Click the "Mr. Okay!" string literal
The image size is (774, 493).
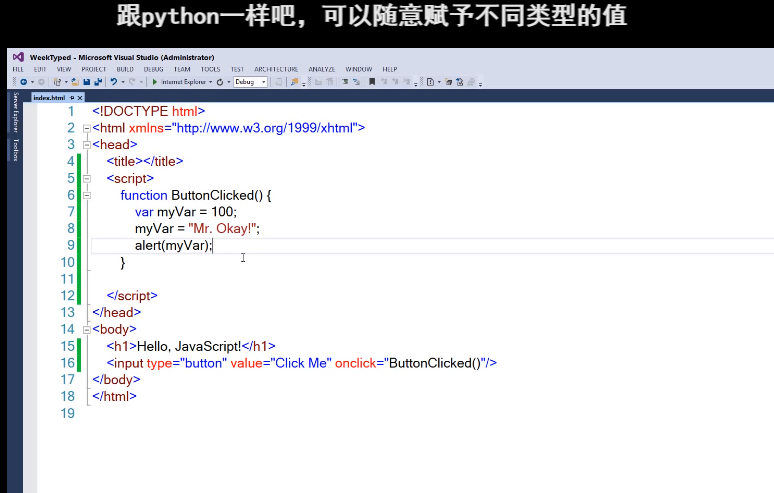coord(222,228)
